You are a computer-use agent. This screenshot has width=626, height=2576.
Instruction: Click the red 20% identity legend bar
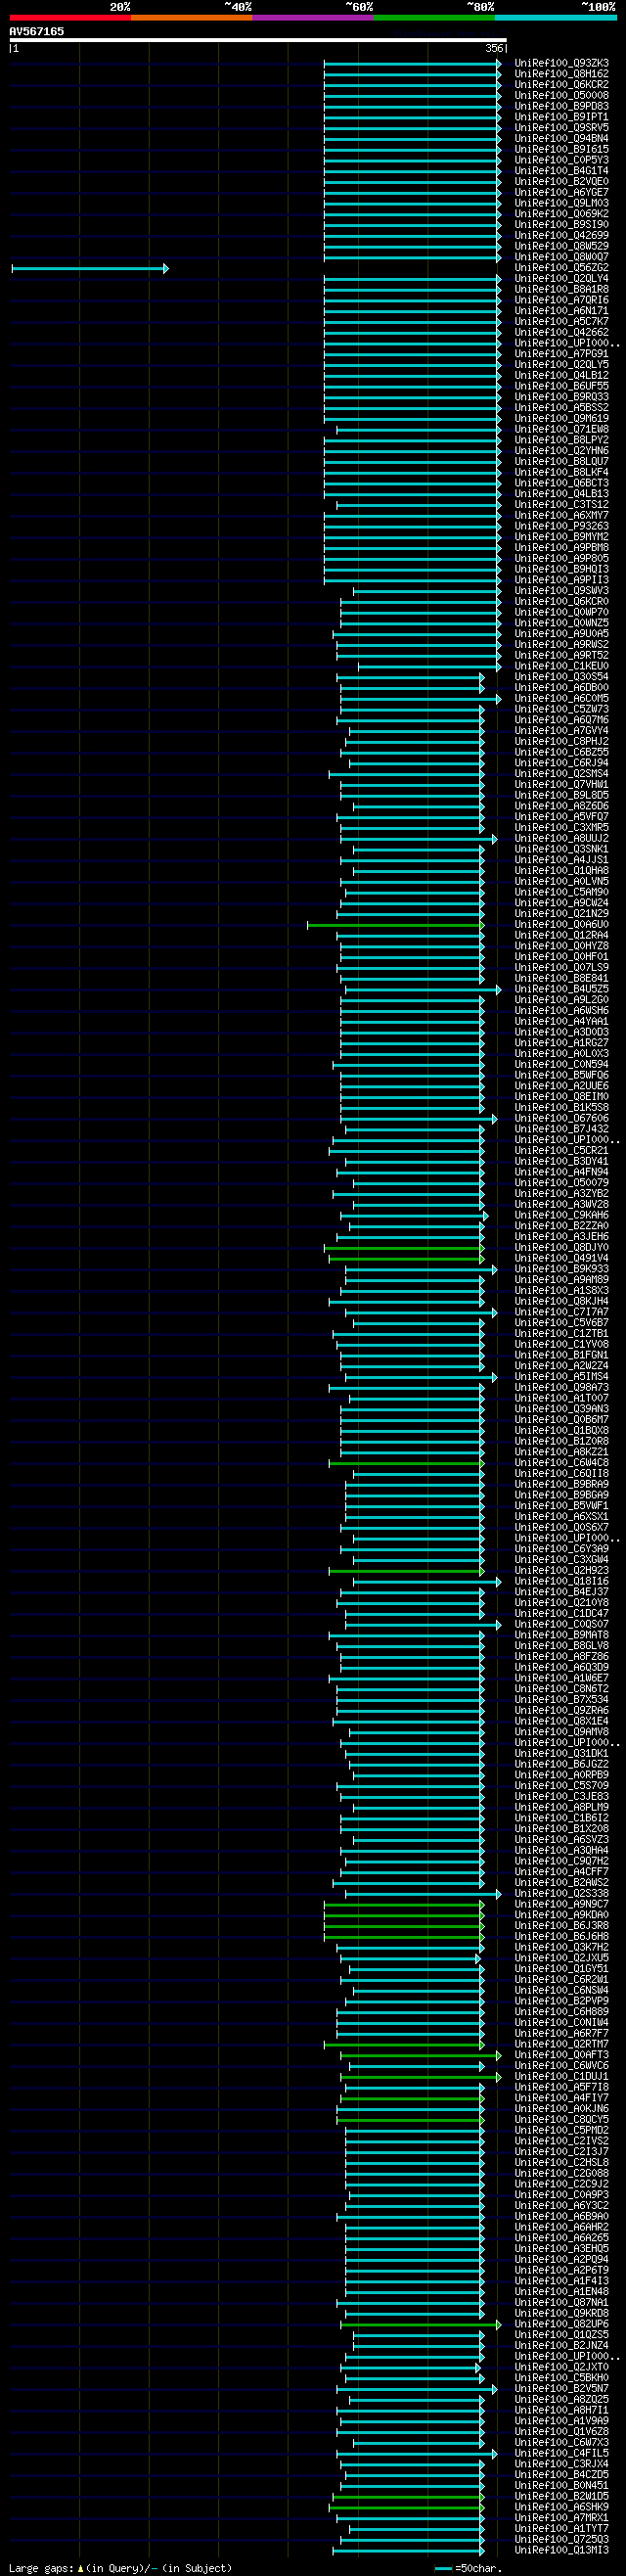[70, 18]
